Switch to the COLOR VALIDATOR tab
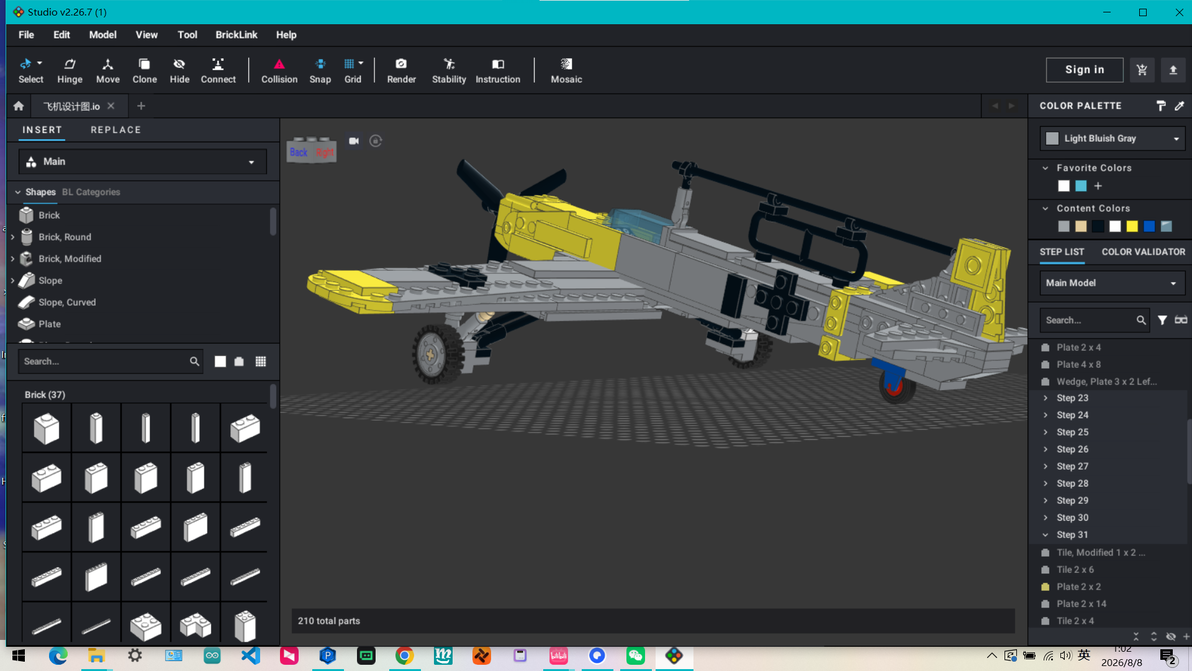The width and height of the screenshot is (1192, 671). 1143,252
